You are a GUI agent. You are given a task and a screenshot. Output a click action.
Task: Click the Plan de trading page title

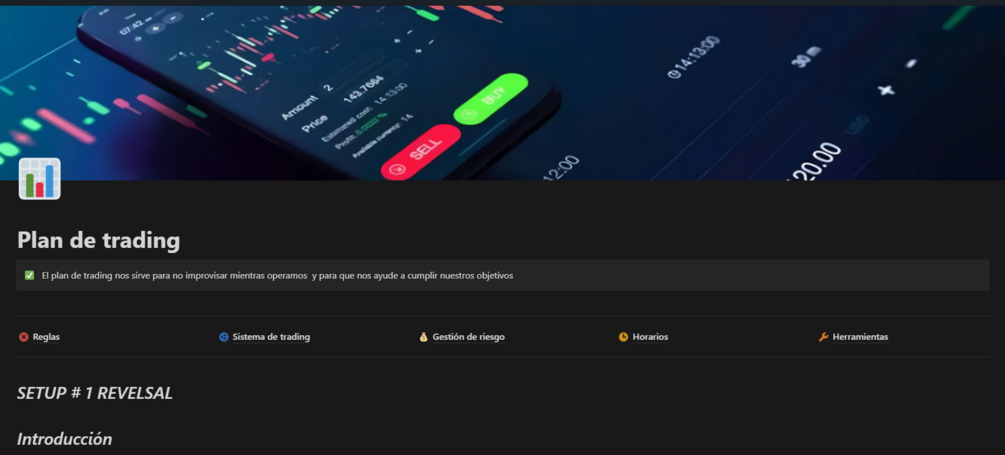tap(99, 241)
